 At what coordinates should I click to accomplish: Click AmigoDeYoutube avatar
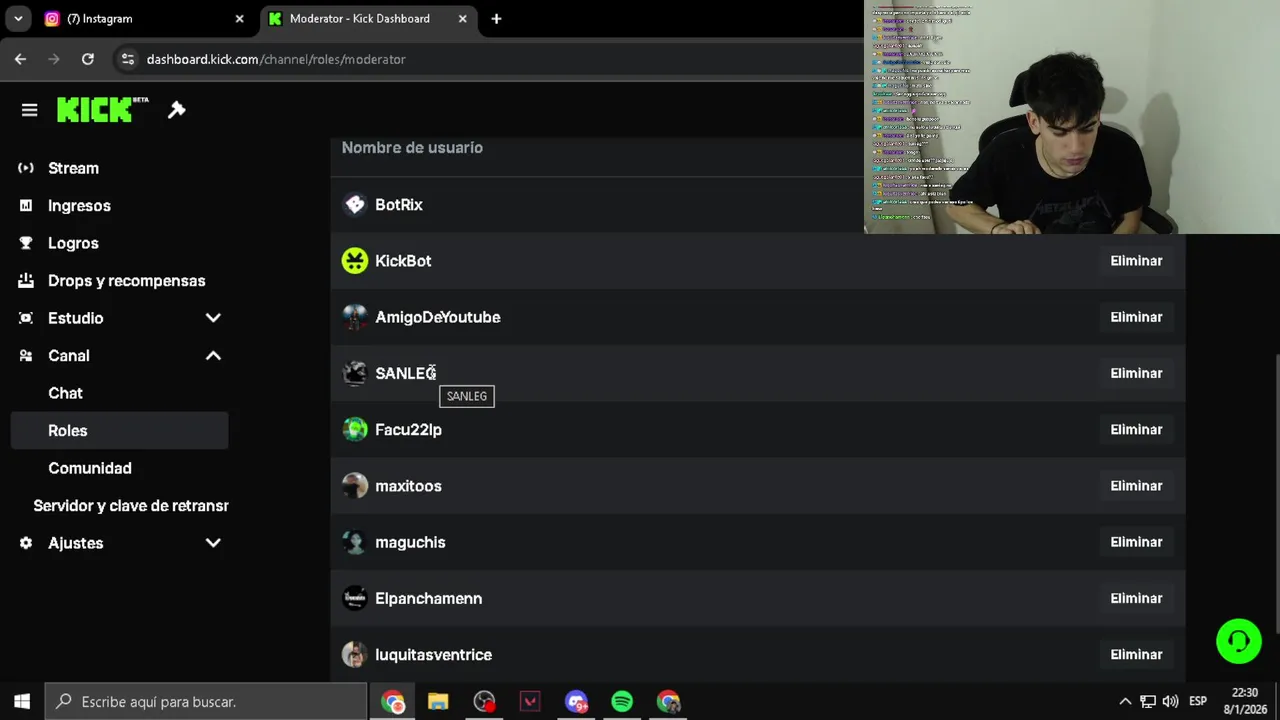(355, 317)
